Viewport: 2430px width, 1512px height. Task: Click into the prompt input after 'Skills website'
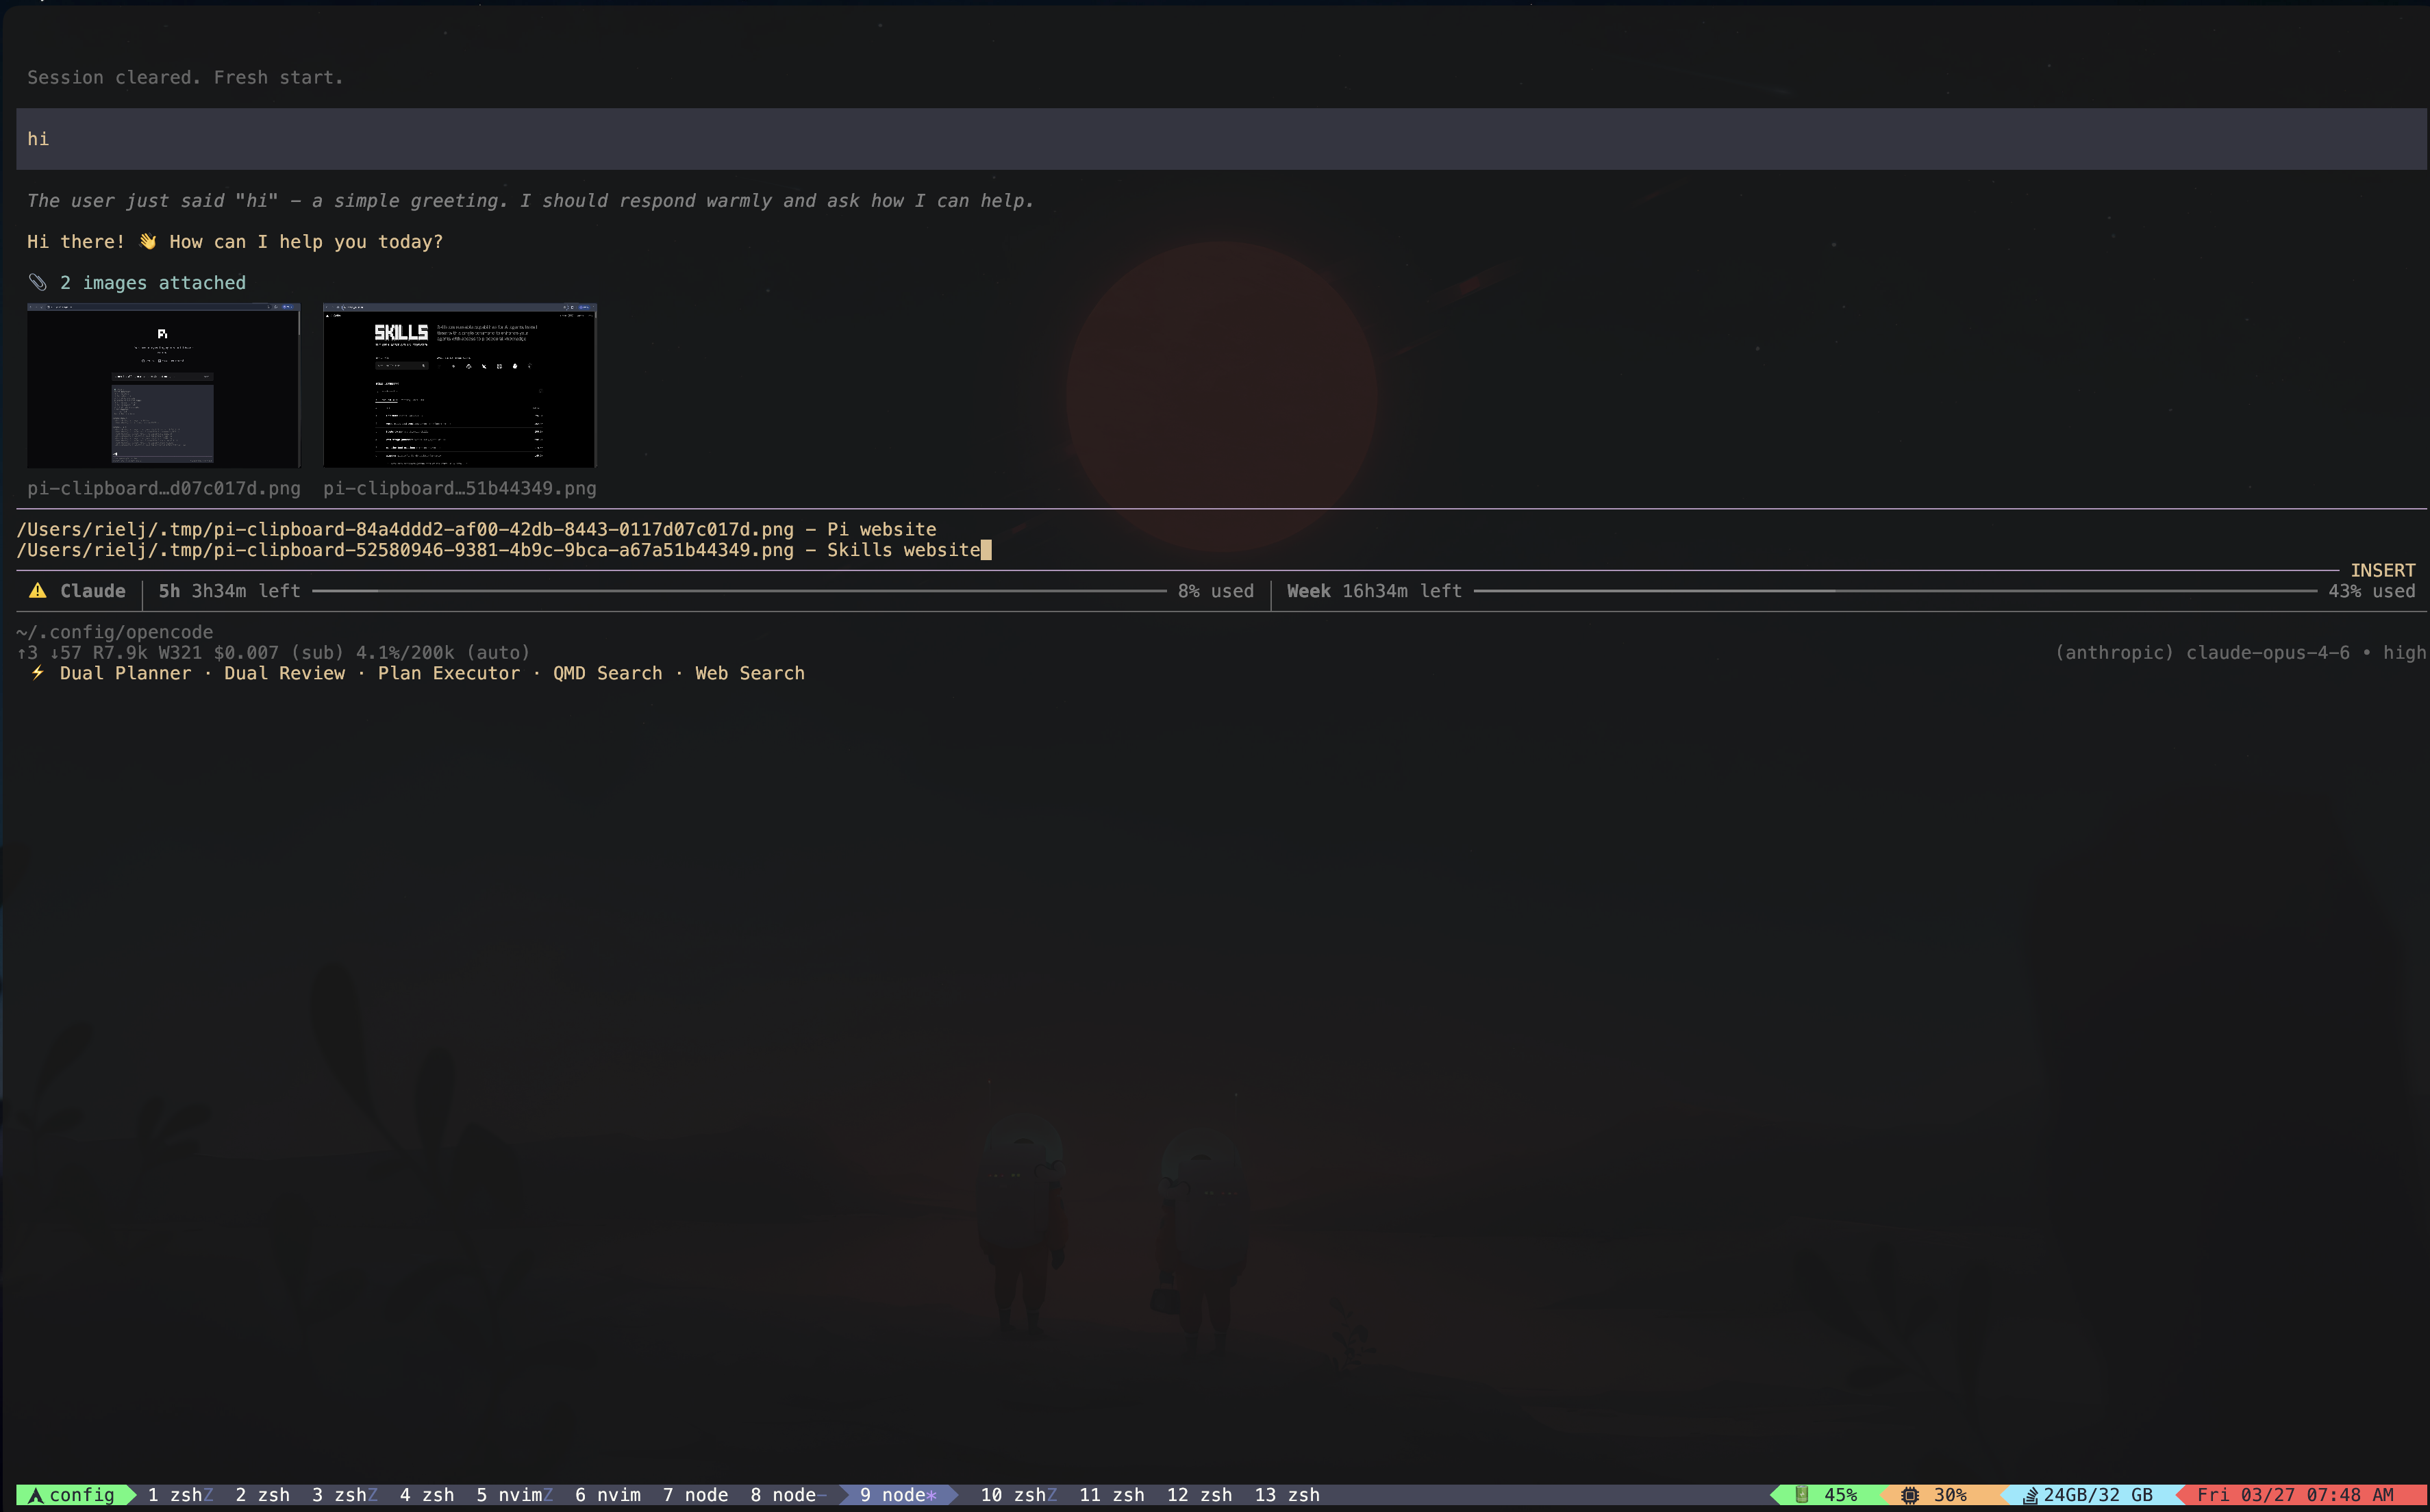coord(986,550)
